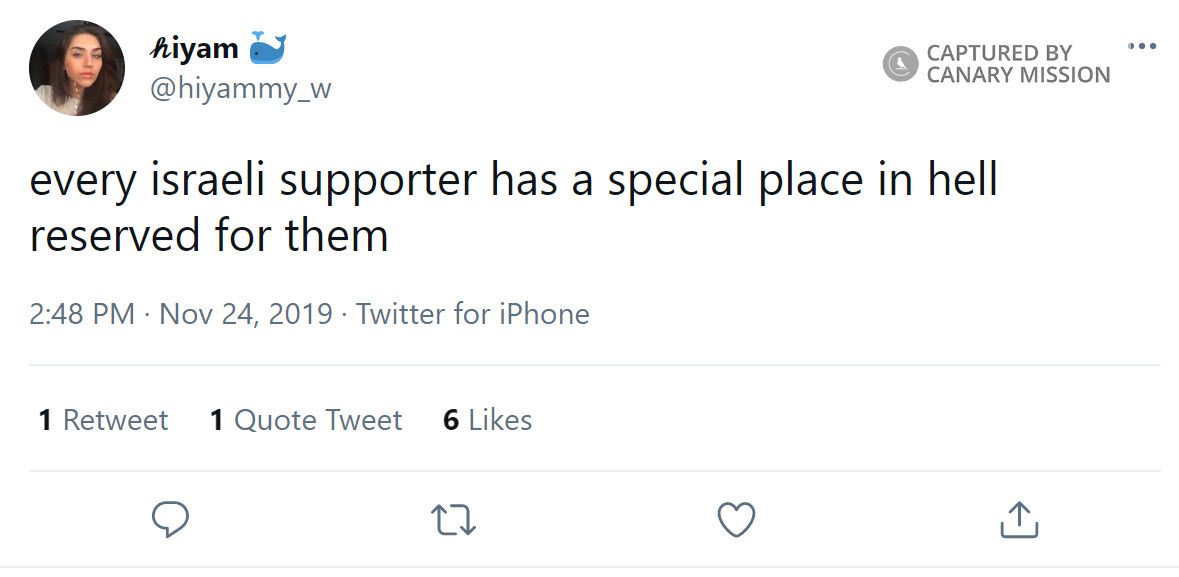Click the reply speech bubble icon
The width and height of the screenshot is (1179, 577).
pyautogui.click(x=172, y=517)
